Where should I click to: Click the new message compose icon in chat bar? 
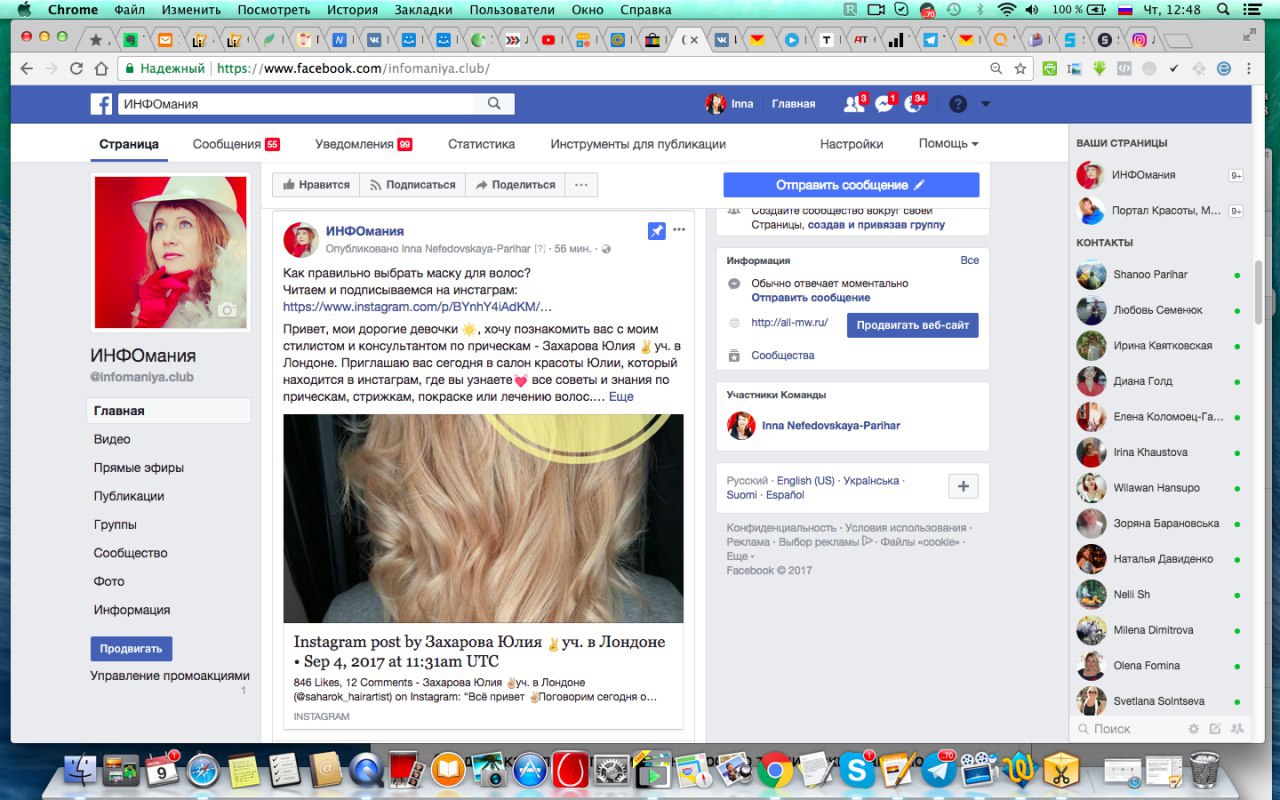point(1215,729)
